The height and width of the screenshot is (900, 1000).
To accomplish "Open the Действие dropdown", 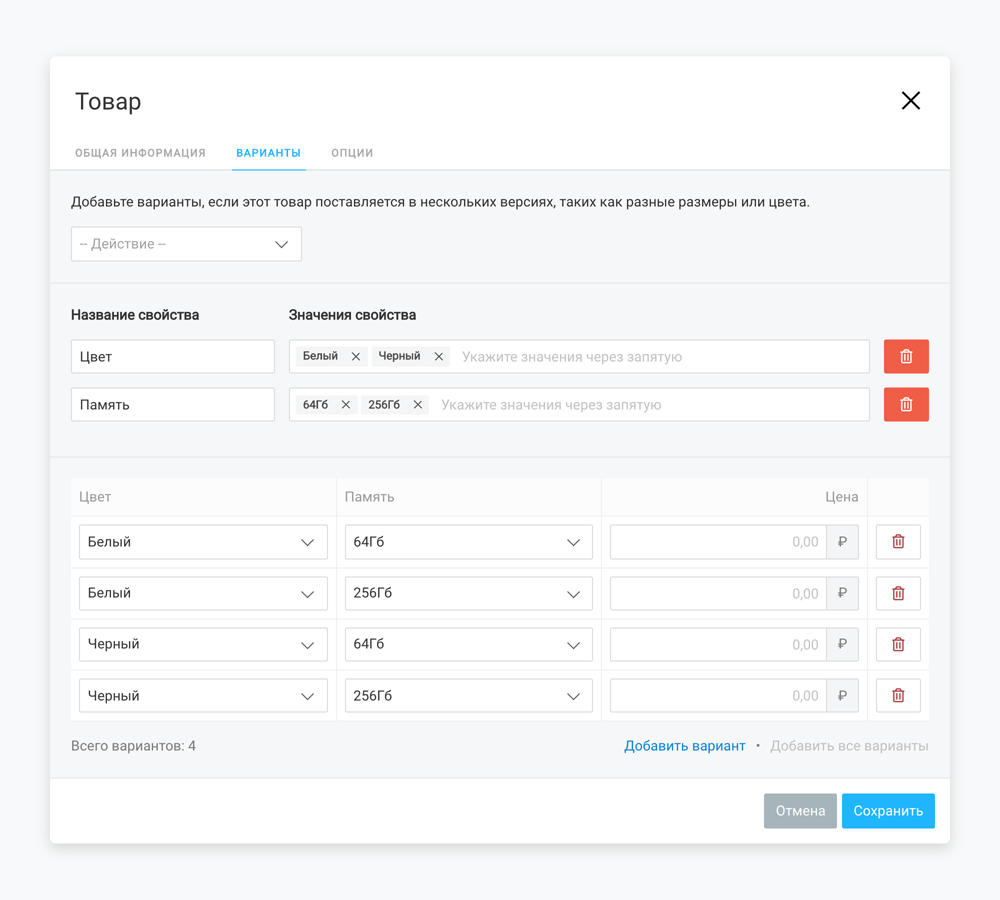I will 186,244.
